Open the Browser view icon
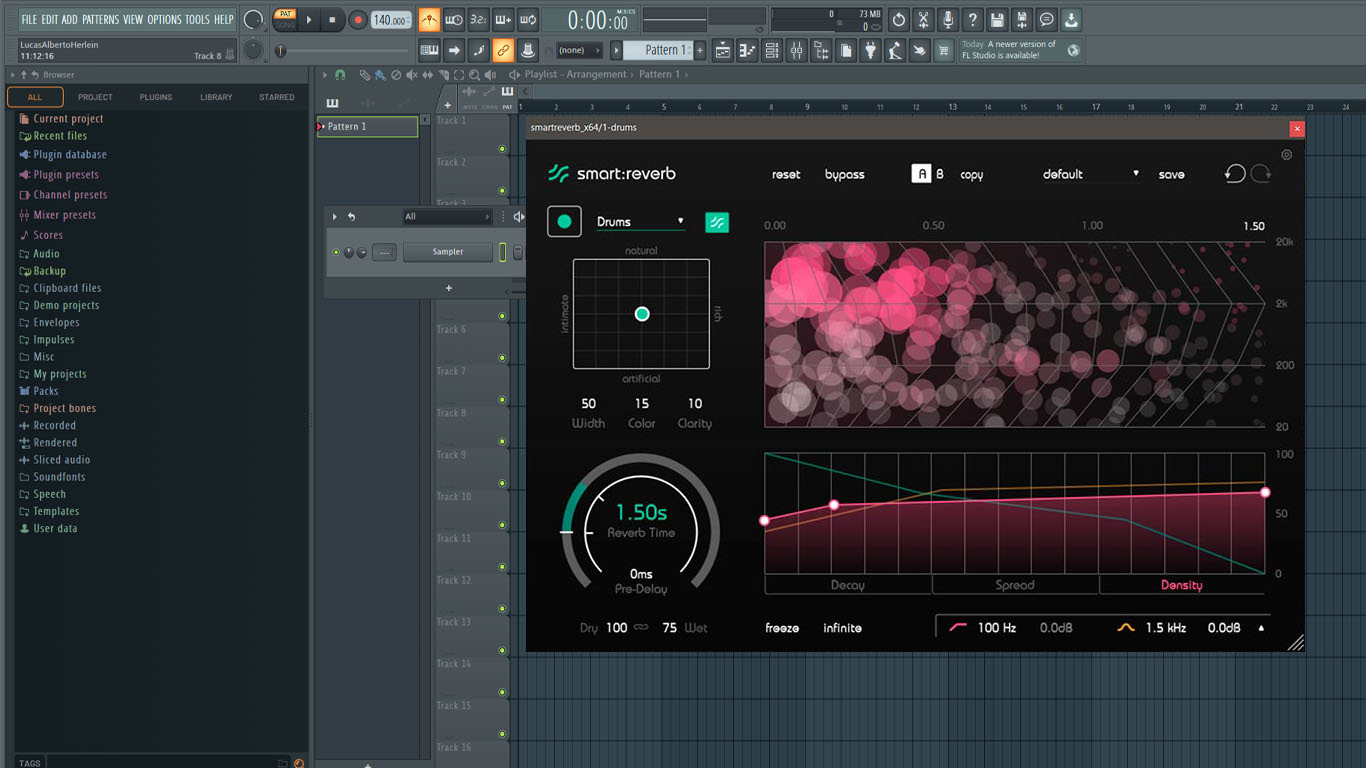 click(821, 50)
